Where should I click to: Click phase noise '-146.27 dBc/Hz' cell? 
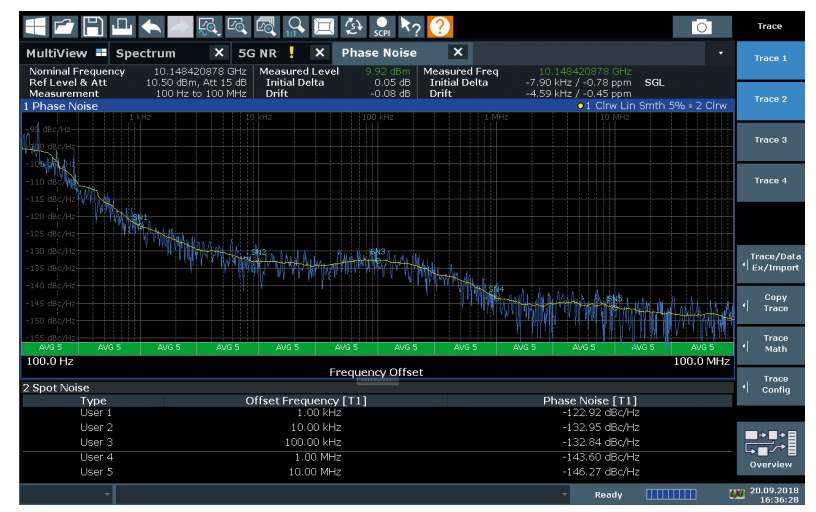[x=601, y=472]
